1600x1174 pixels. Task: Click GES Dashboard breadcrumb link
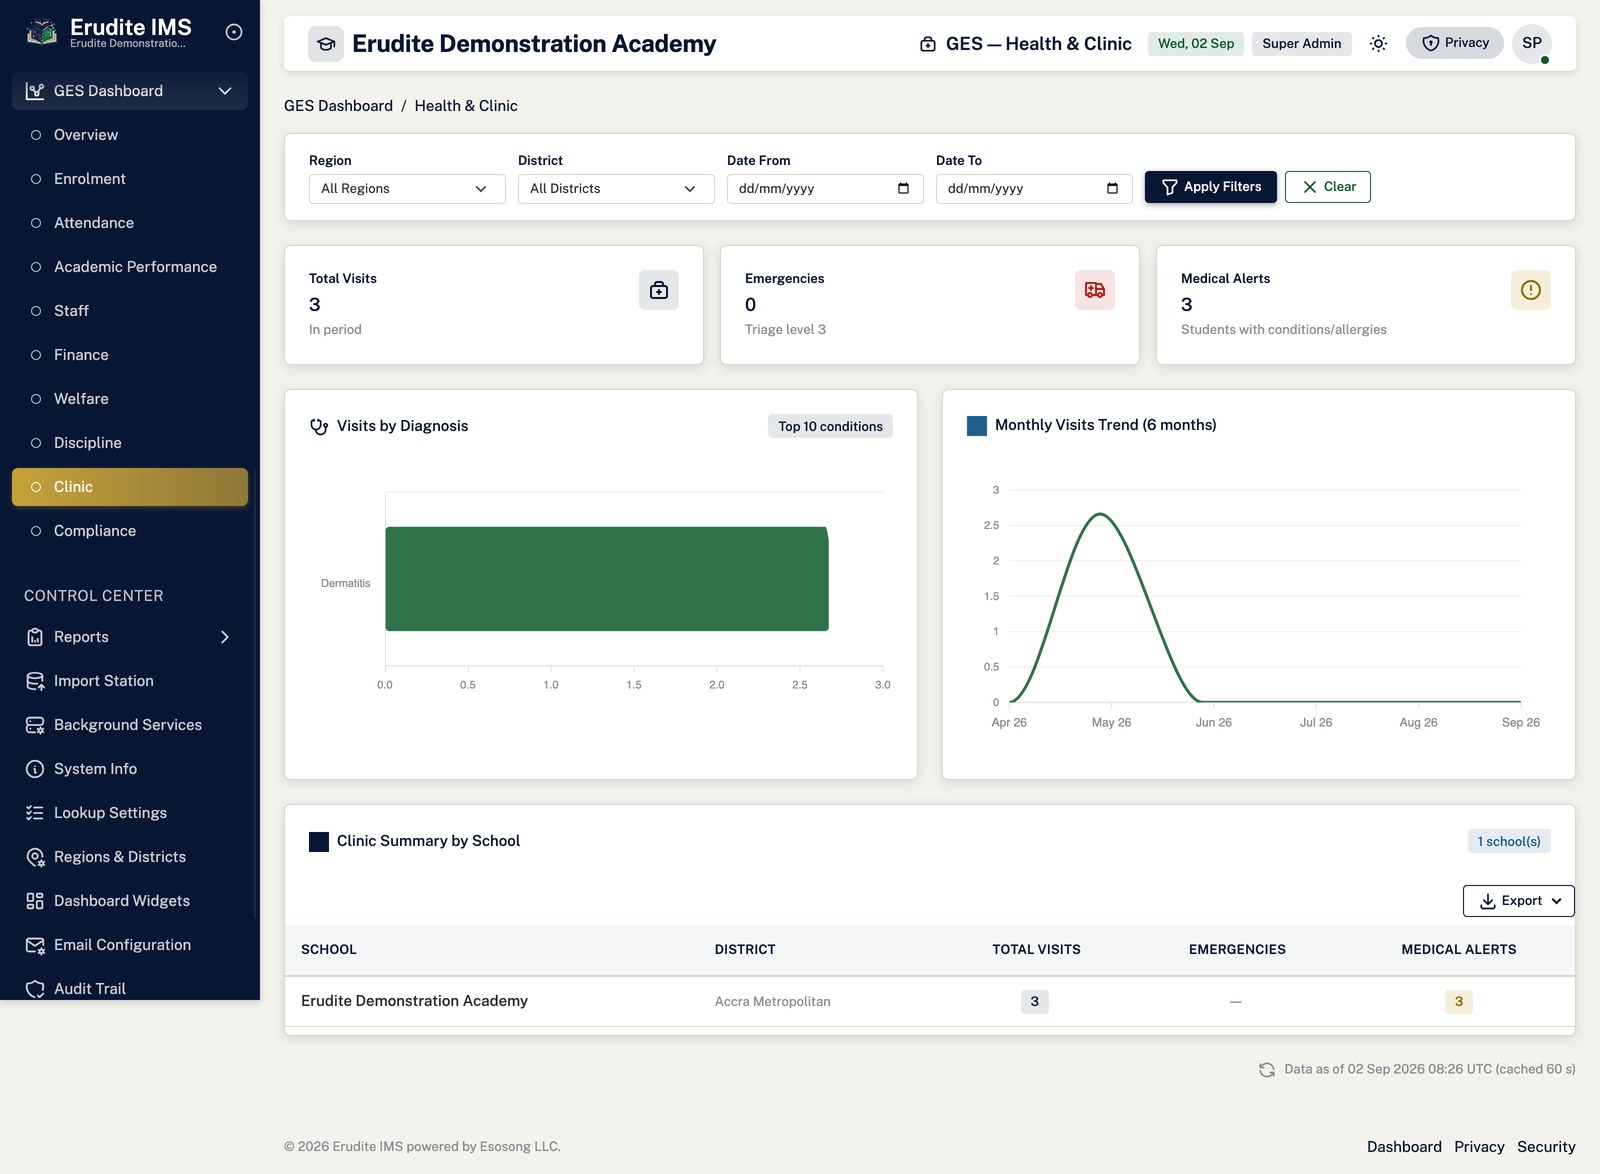point(338,106)
